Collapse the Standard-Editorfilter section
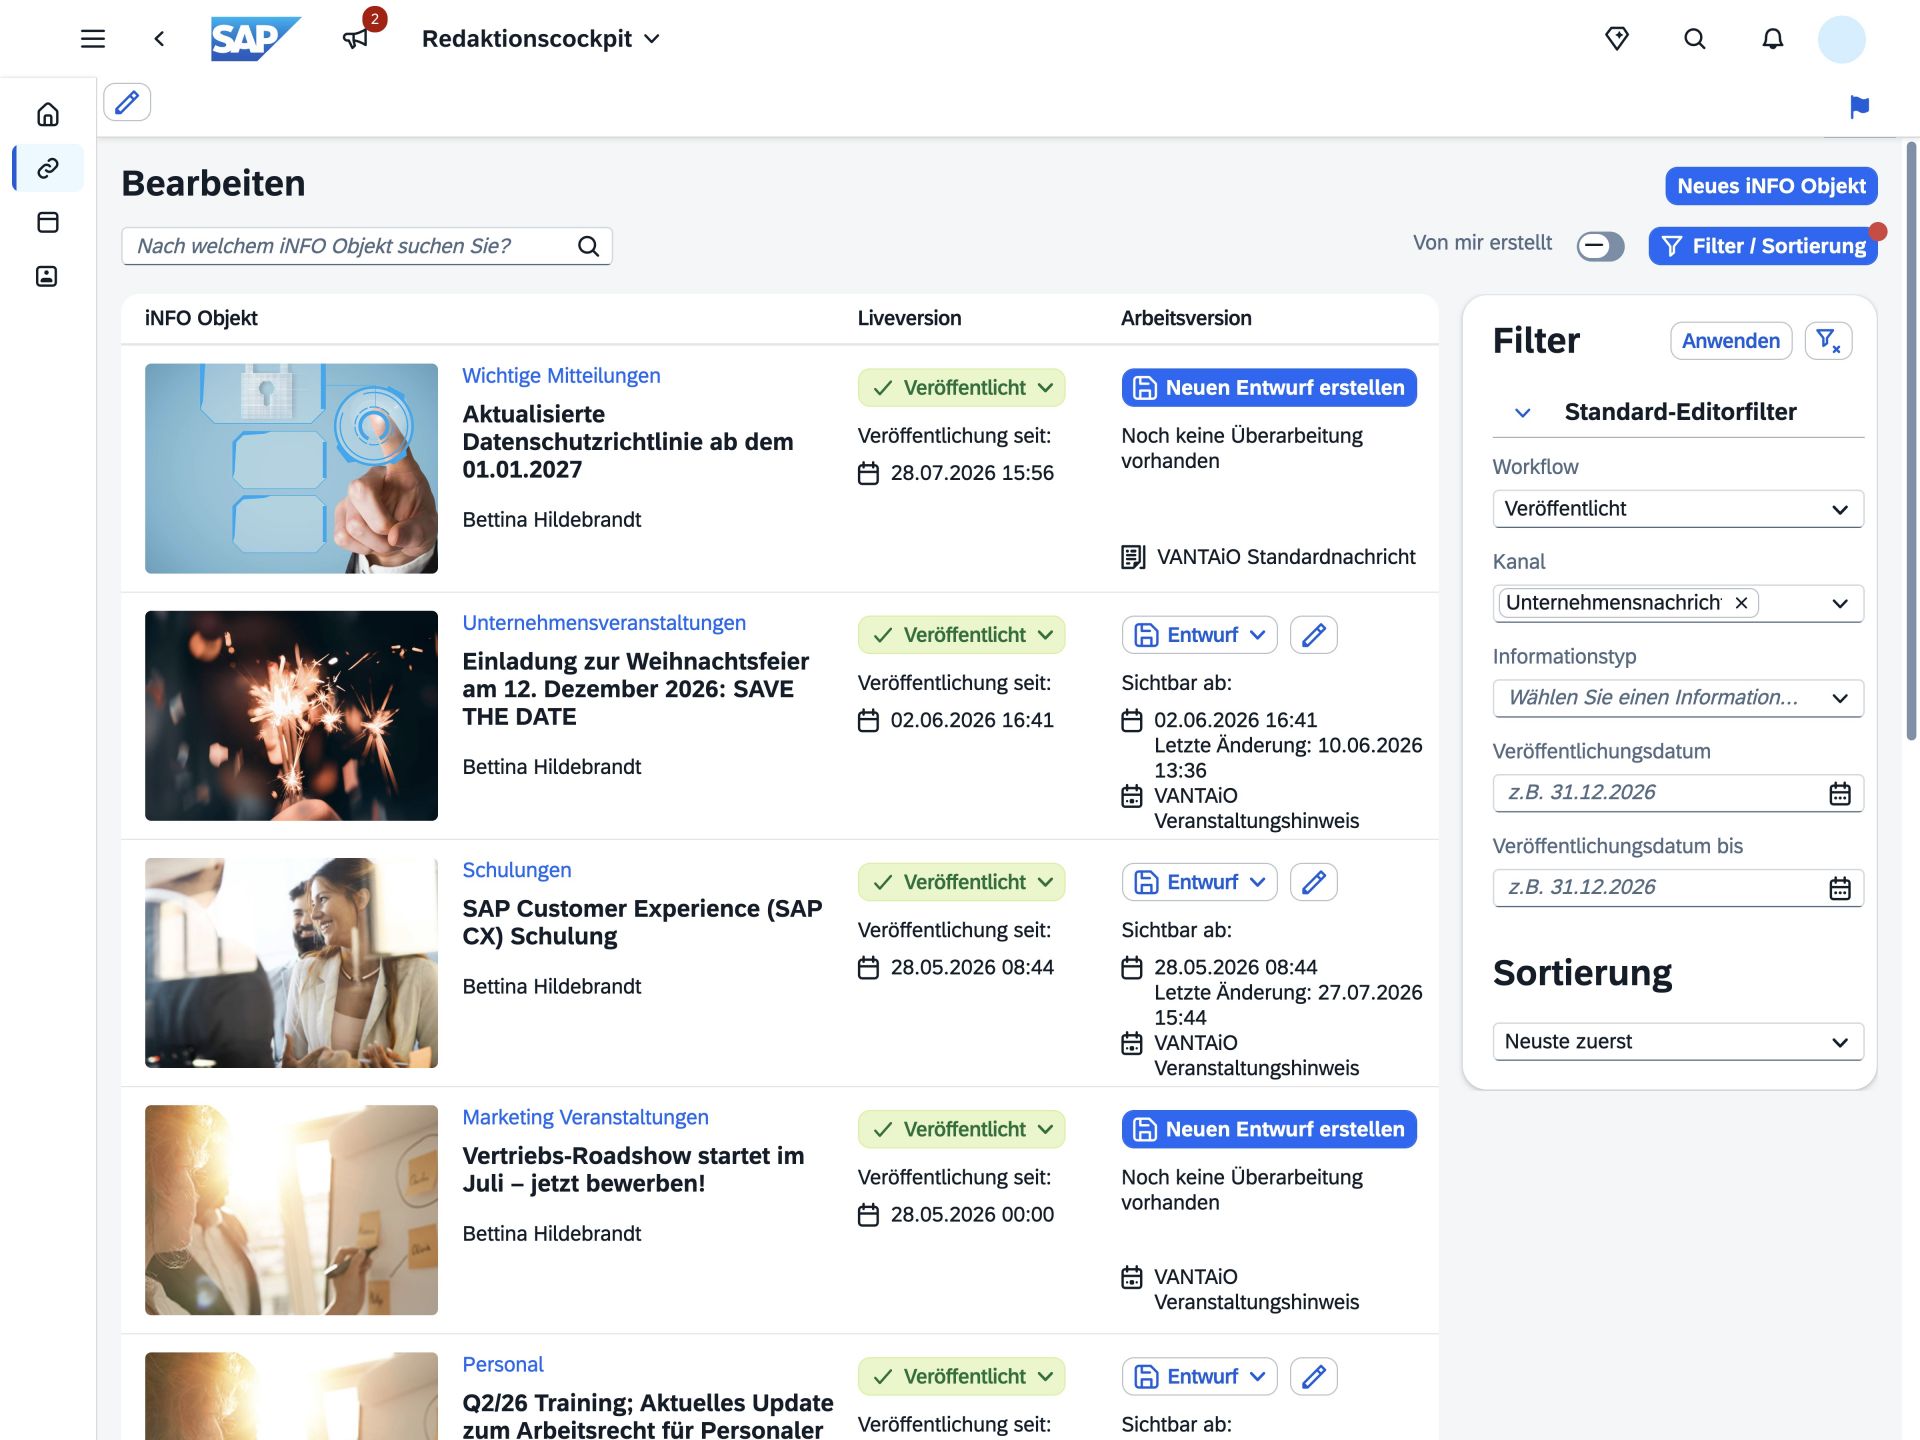1920x1440 pixels. coord(1523,412)
